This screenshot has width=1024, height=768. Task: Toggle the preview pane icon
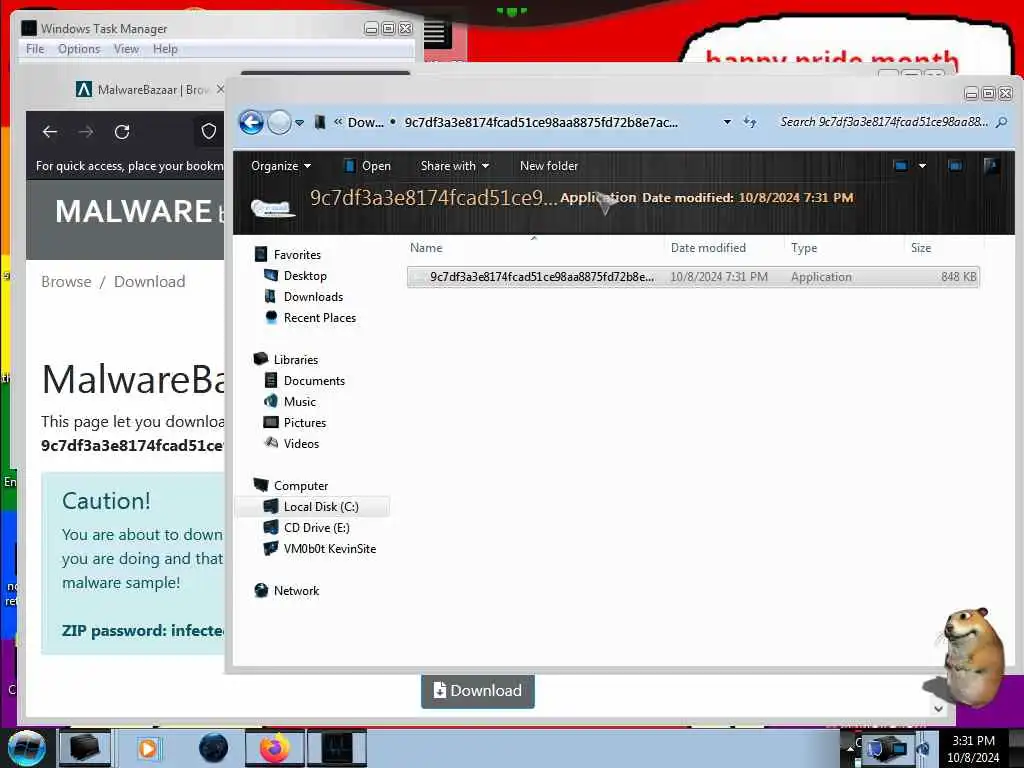tap(955, 166)
